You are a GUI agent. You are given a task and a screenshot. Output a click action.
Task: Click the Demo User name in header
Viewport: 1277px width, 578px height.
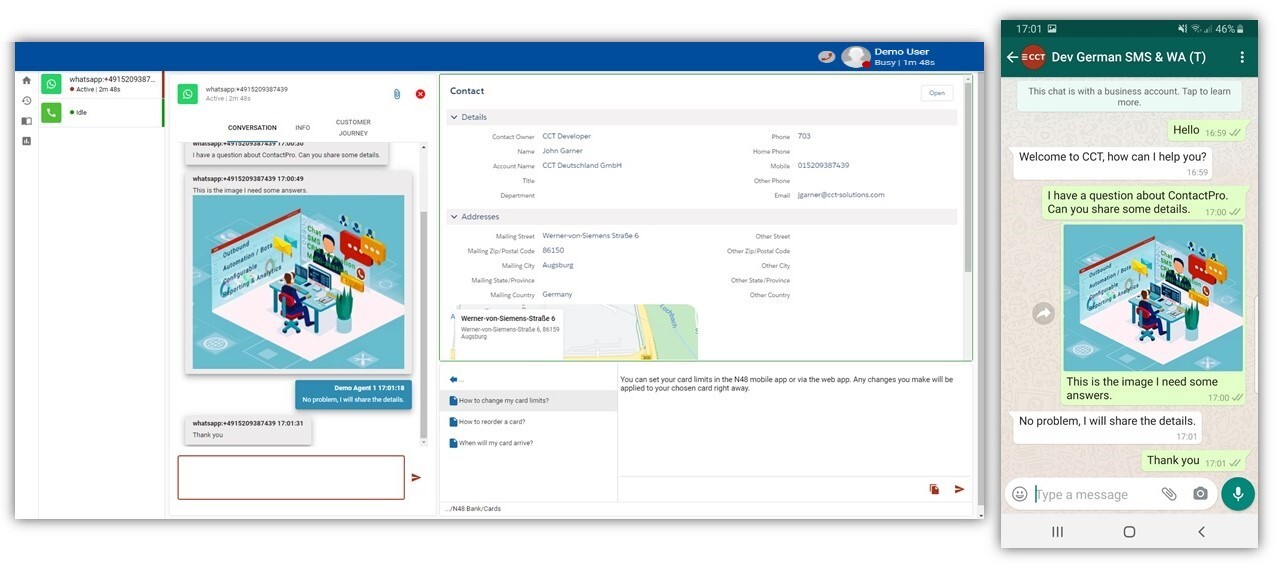coord(902,51)
